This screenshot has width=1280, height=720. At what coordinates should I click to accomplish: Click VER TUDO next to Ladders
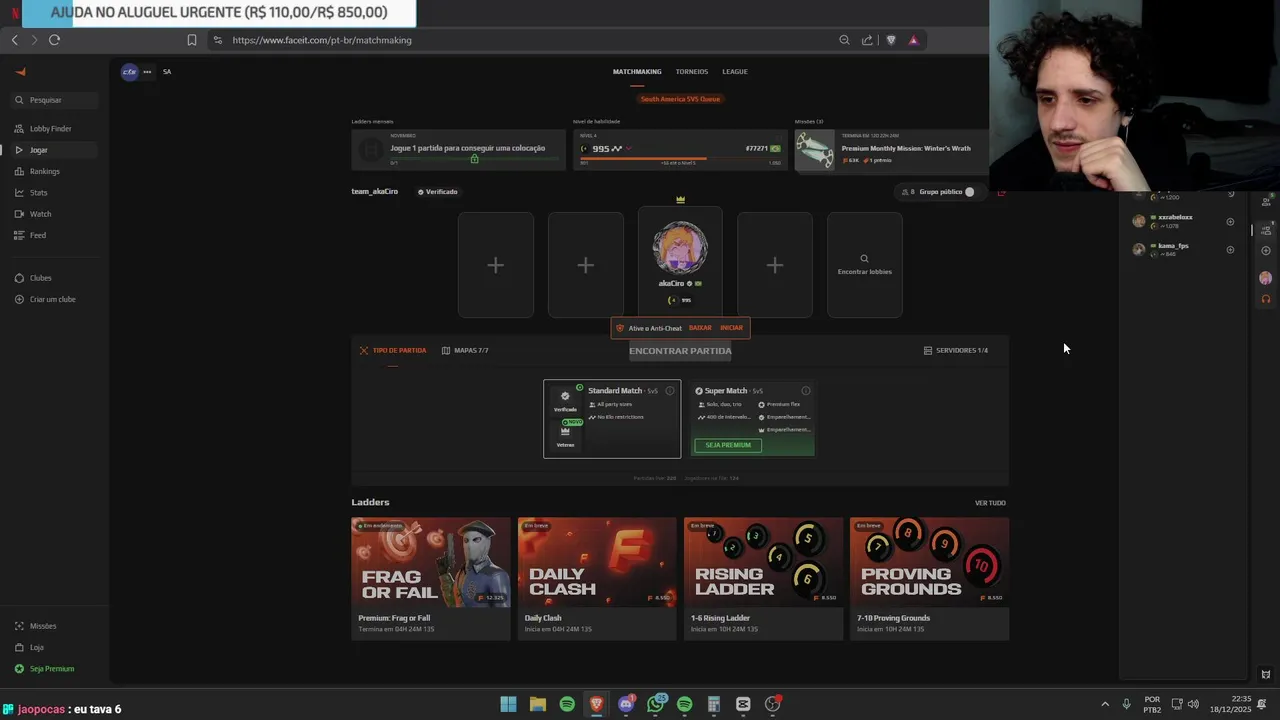(x=990, y=503)
